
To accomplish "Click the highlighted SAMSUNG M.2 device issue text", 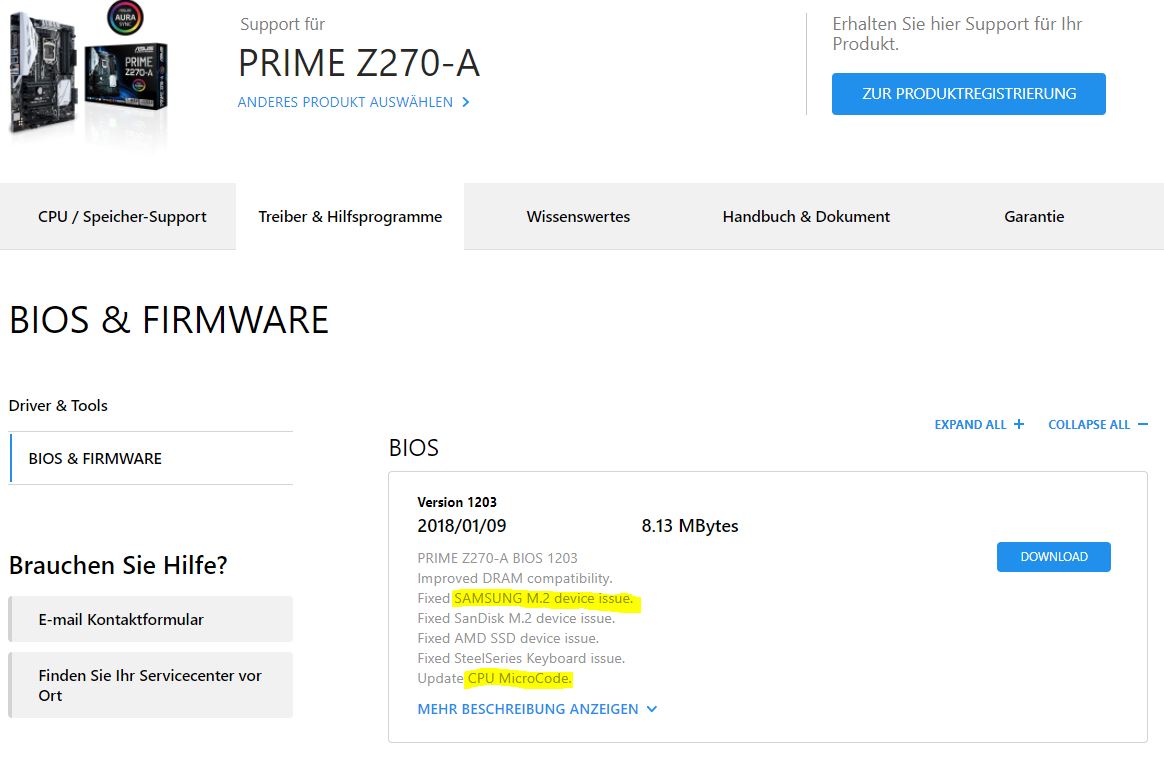I will (x=543, y=598).
